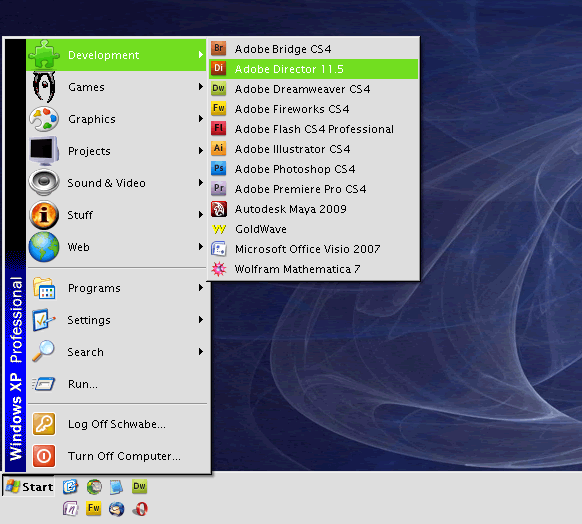Start Adobe Photoshop CS4 via Ps icon
Image resolution: width=582 pixels, height=524 pixels.
point(219,168)
